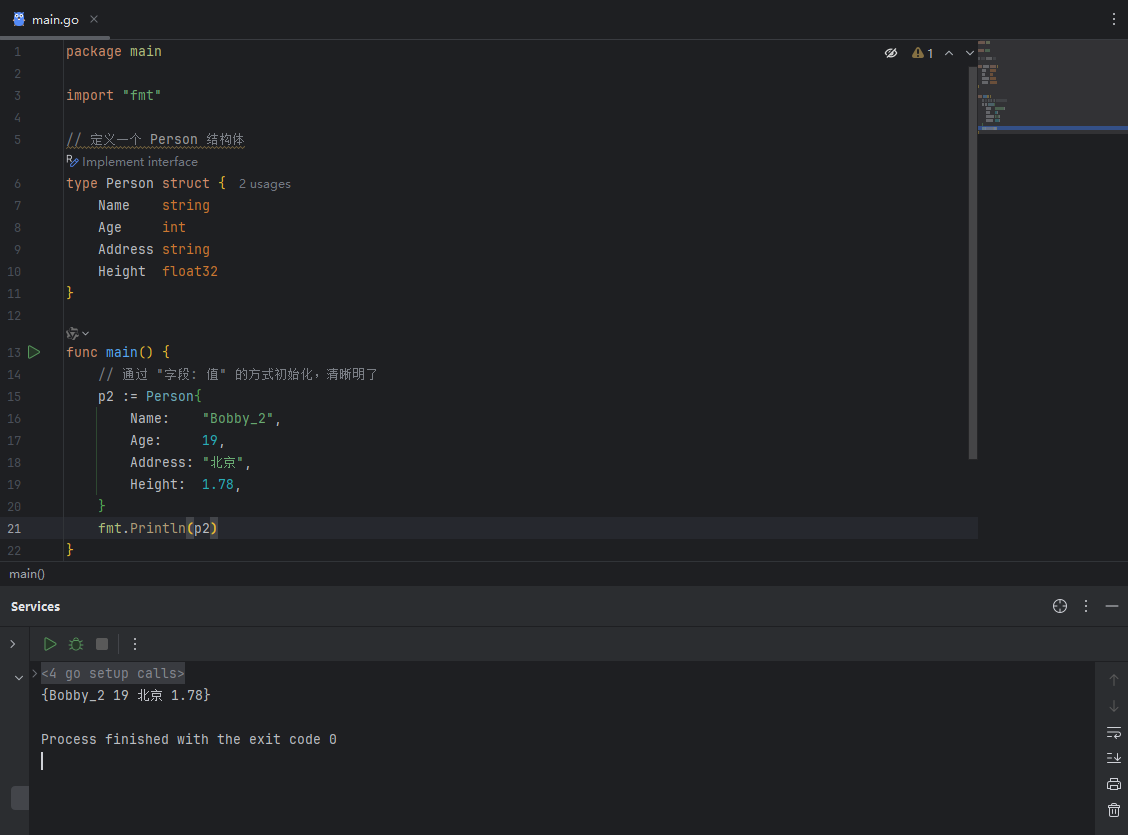Click the "Bobby_2" string literal
The width and height of the screenshot is (1128, 835).
tap(237, 419)
